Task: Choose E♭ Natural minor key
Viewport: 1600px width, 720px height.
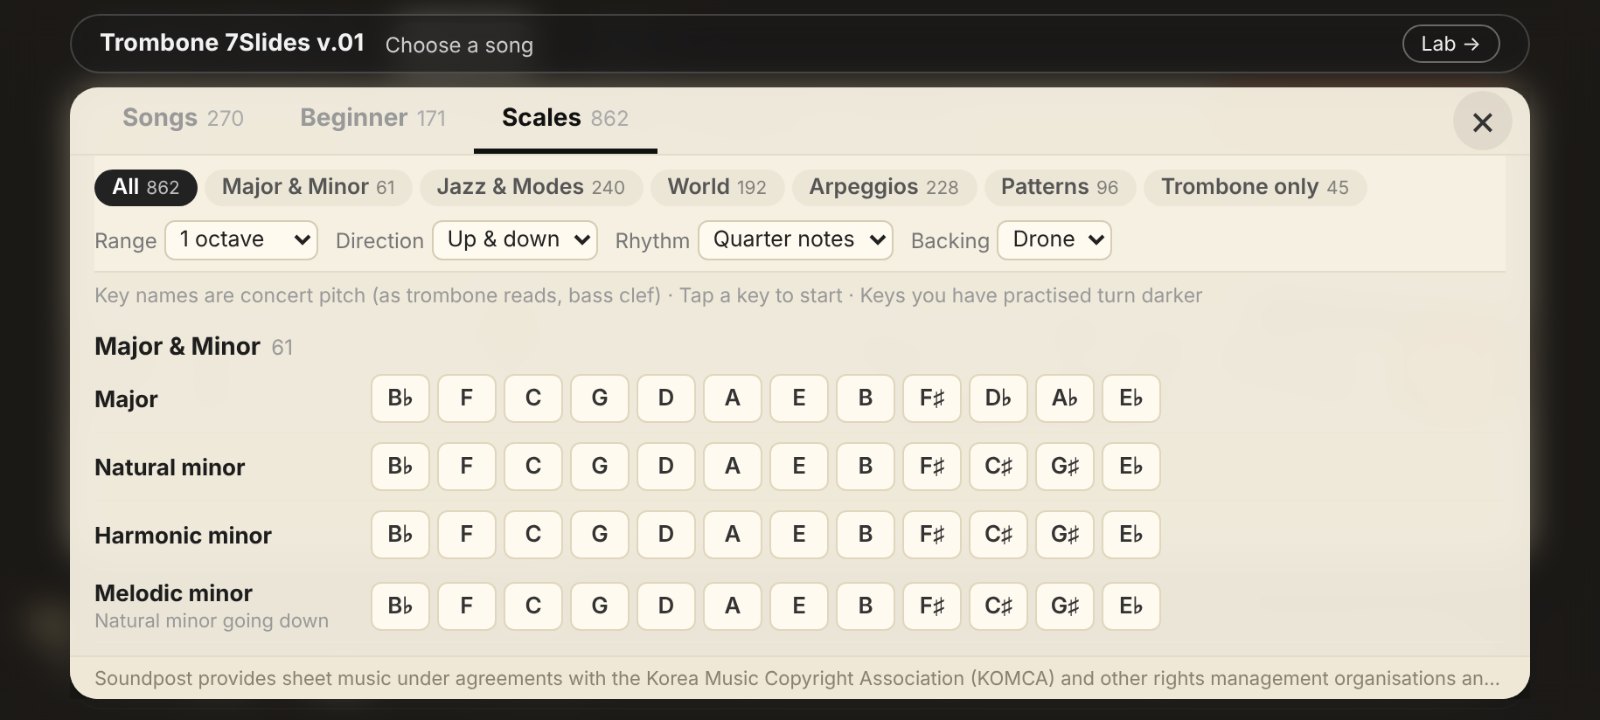Action: tap(1131, 466)
